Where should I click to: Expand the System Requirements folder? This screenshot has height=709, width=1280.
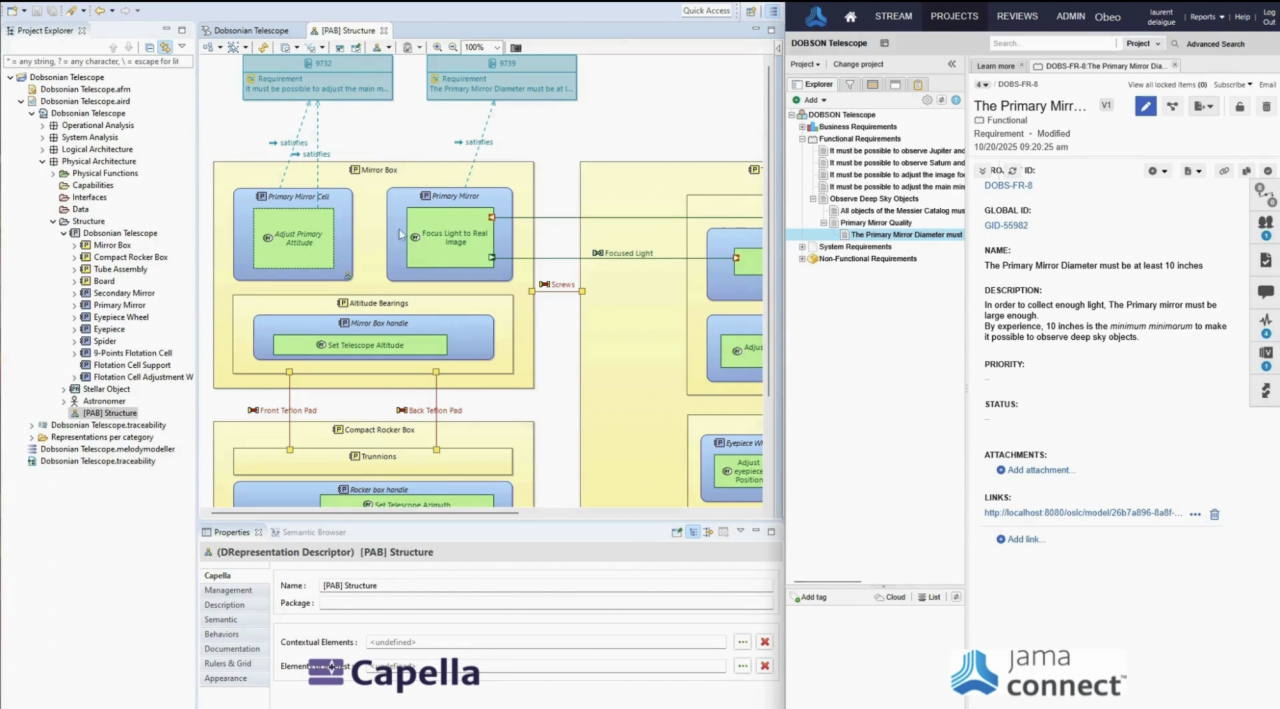(x=802, y=247)
